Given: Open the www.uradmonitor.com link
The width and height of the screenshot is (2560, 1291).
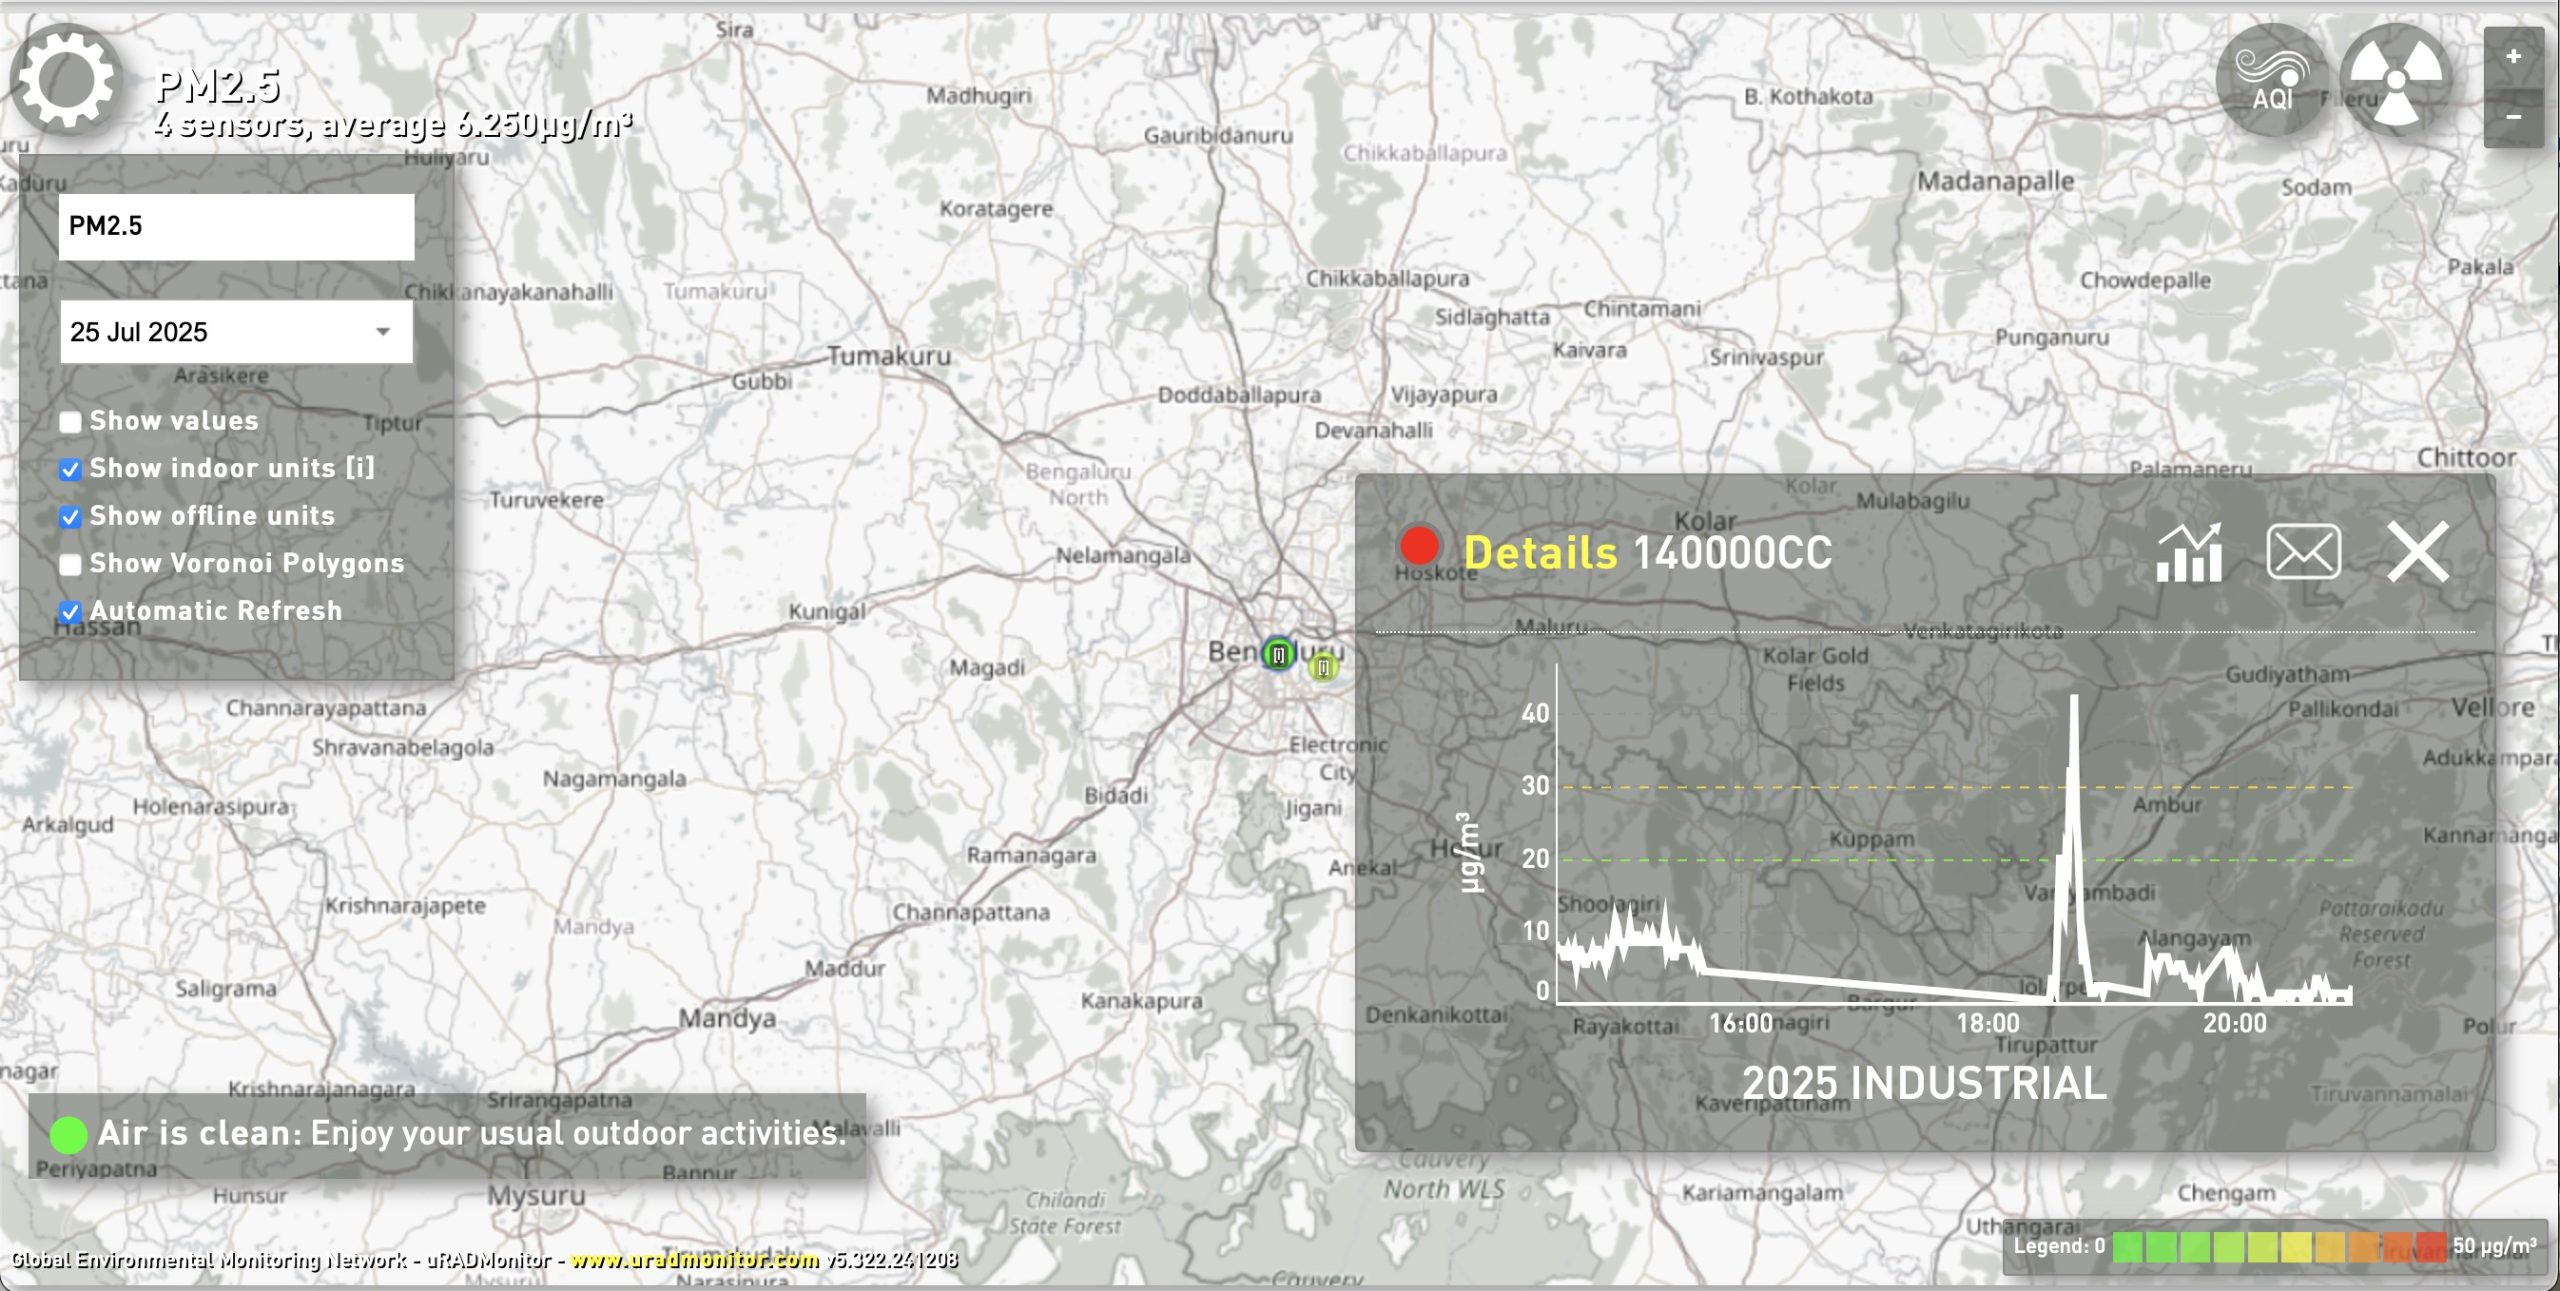Looking at the screenshot, I should (x=695, y=1260).
